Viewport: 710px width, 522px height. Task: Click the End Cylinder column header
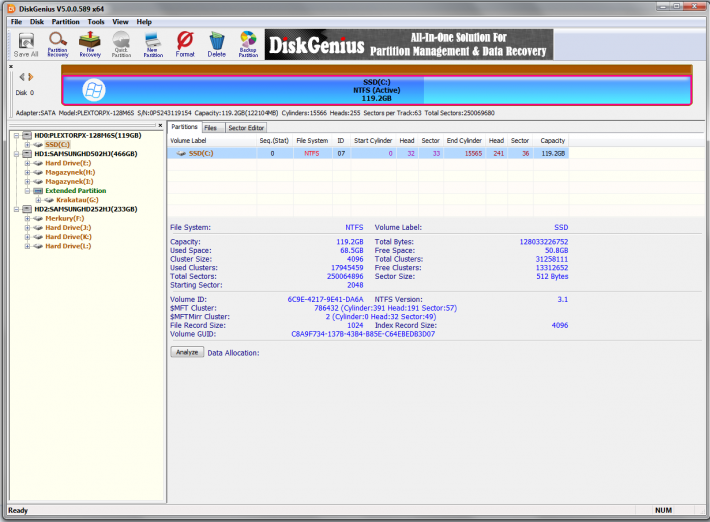click(x=464, y=141)
